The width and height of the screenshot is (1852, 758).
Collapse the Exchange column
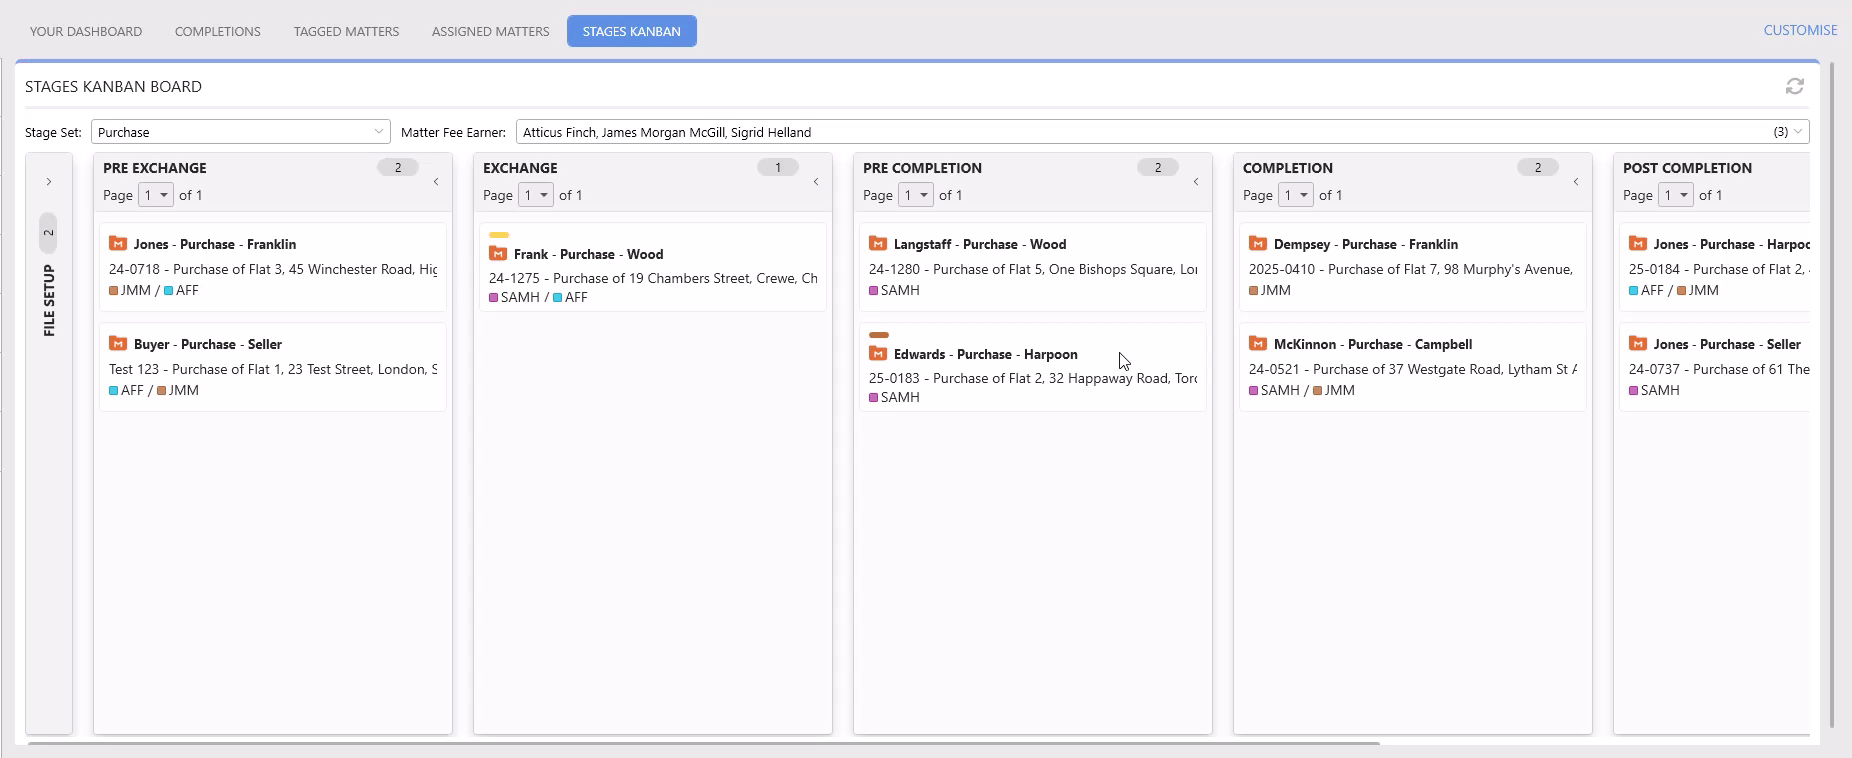click(816, 182)
